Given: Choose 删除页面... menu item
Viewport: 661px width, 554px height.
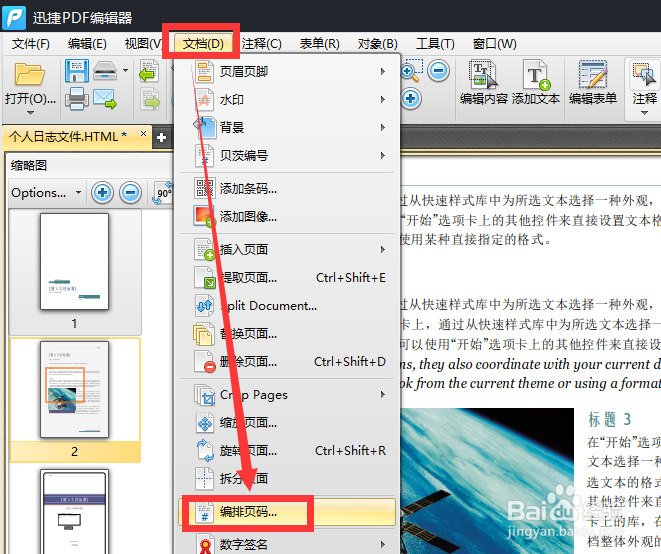Looking at the screenshot, I should [287, 362].
